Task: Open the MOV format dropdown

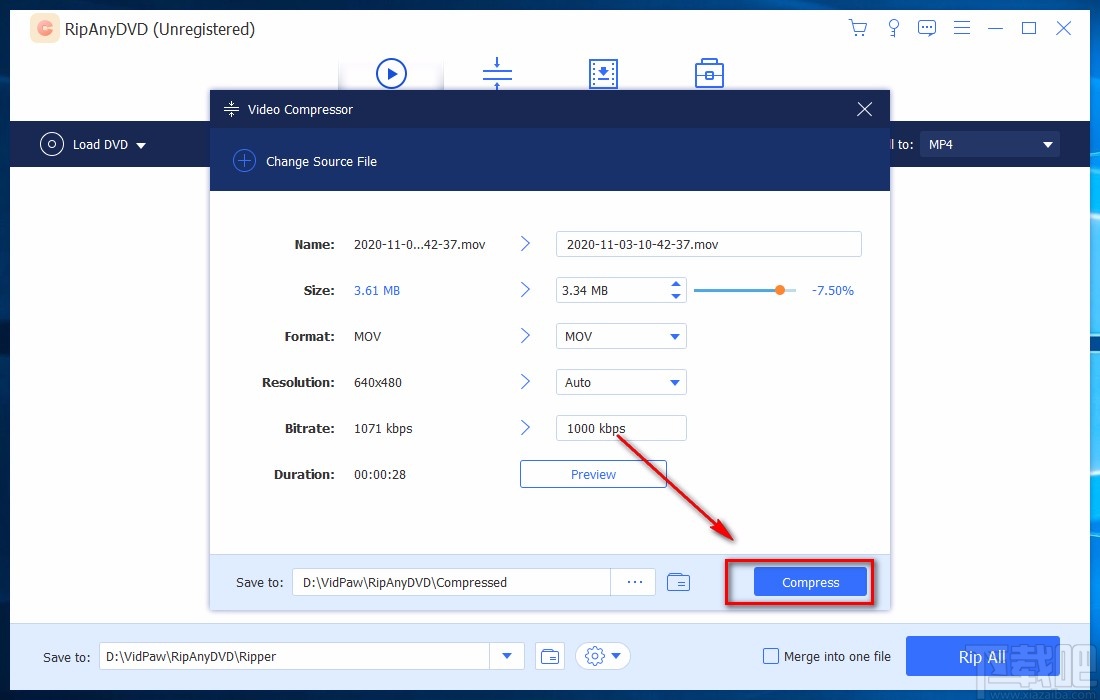Action: 621,336
